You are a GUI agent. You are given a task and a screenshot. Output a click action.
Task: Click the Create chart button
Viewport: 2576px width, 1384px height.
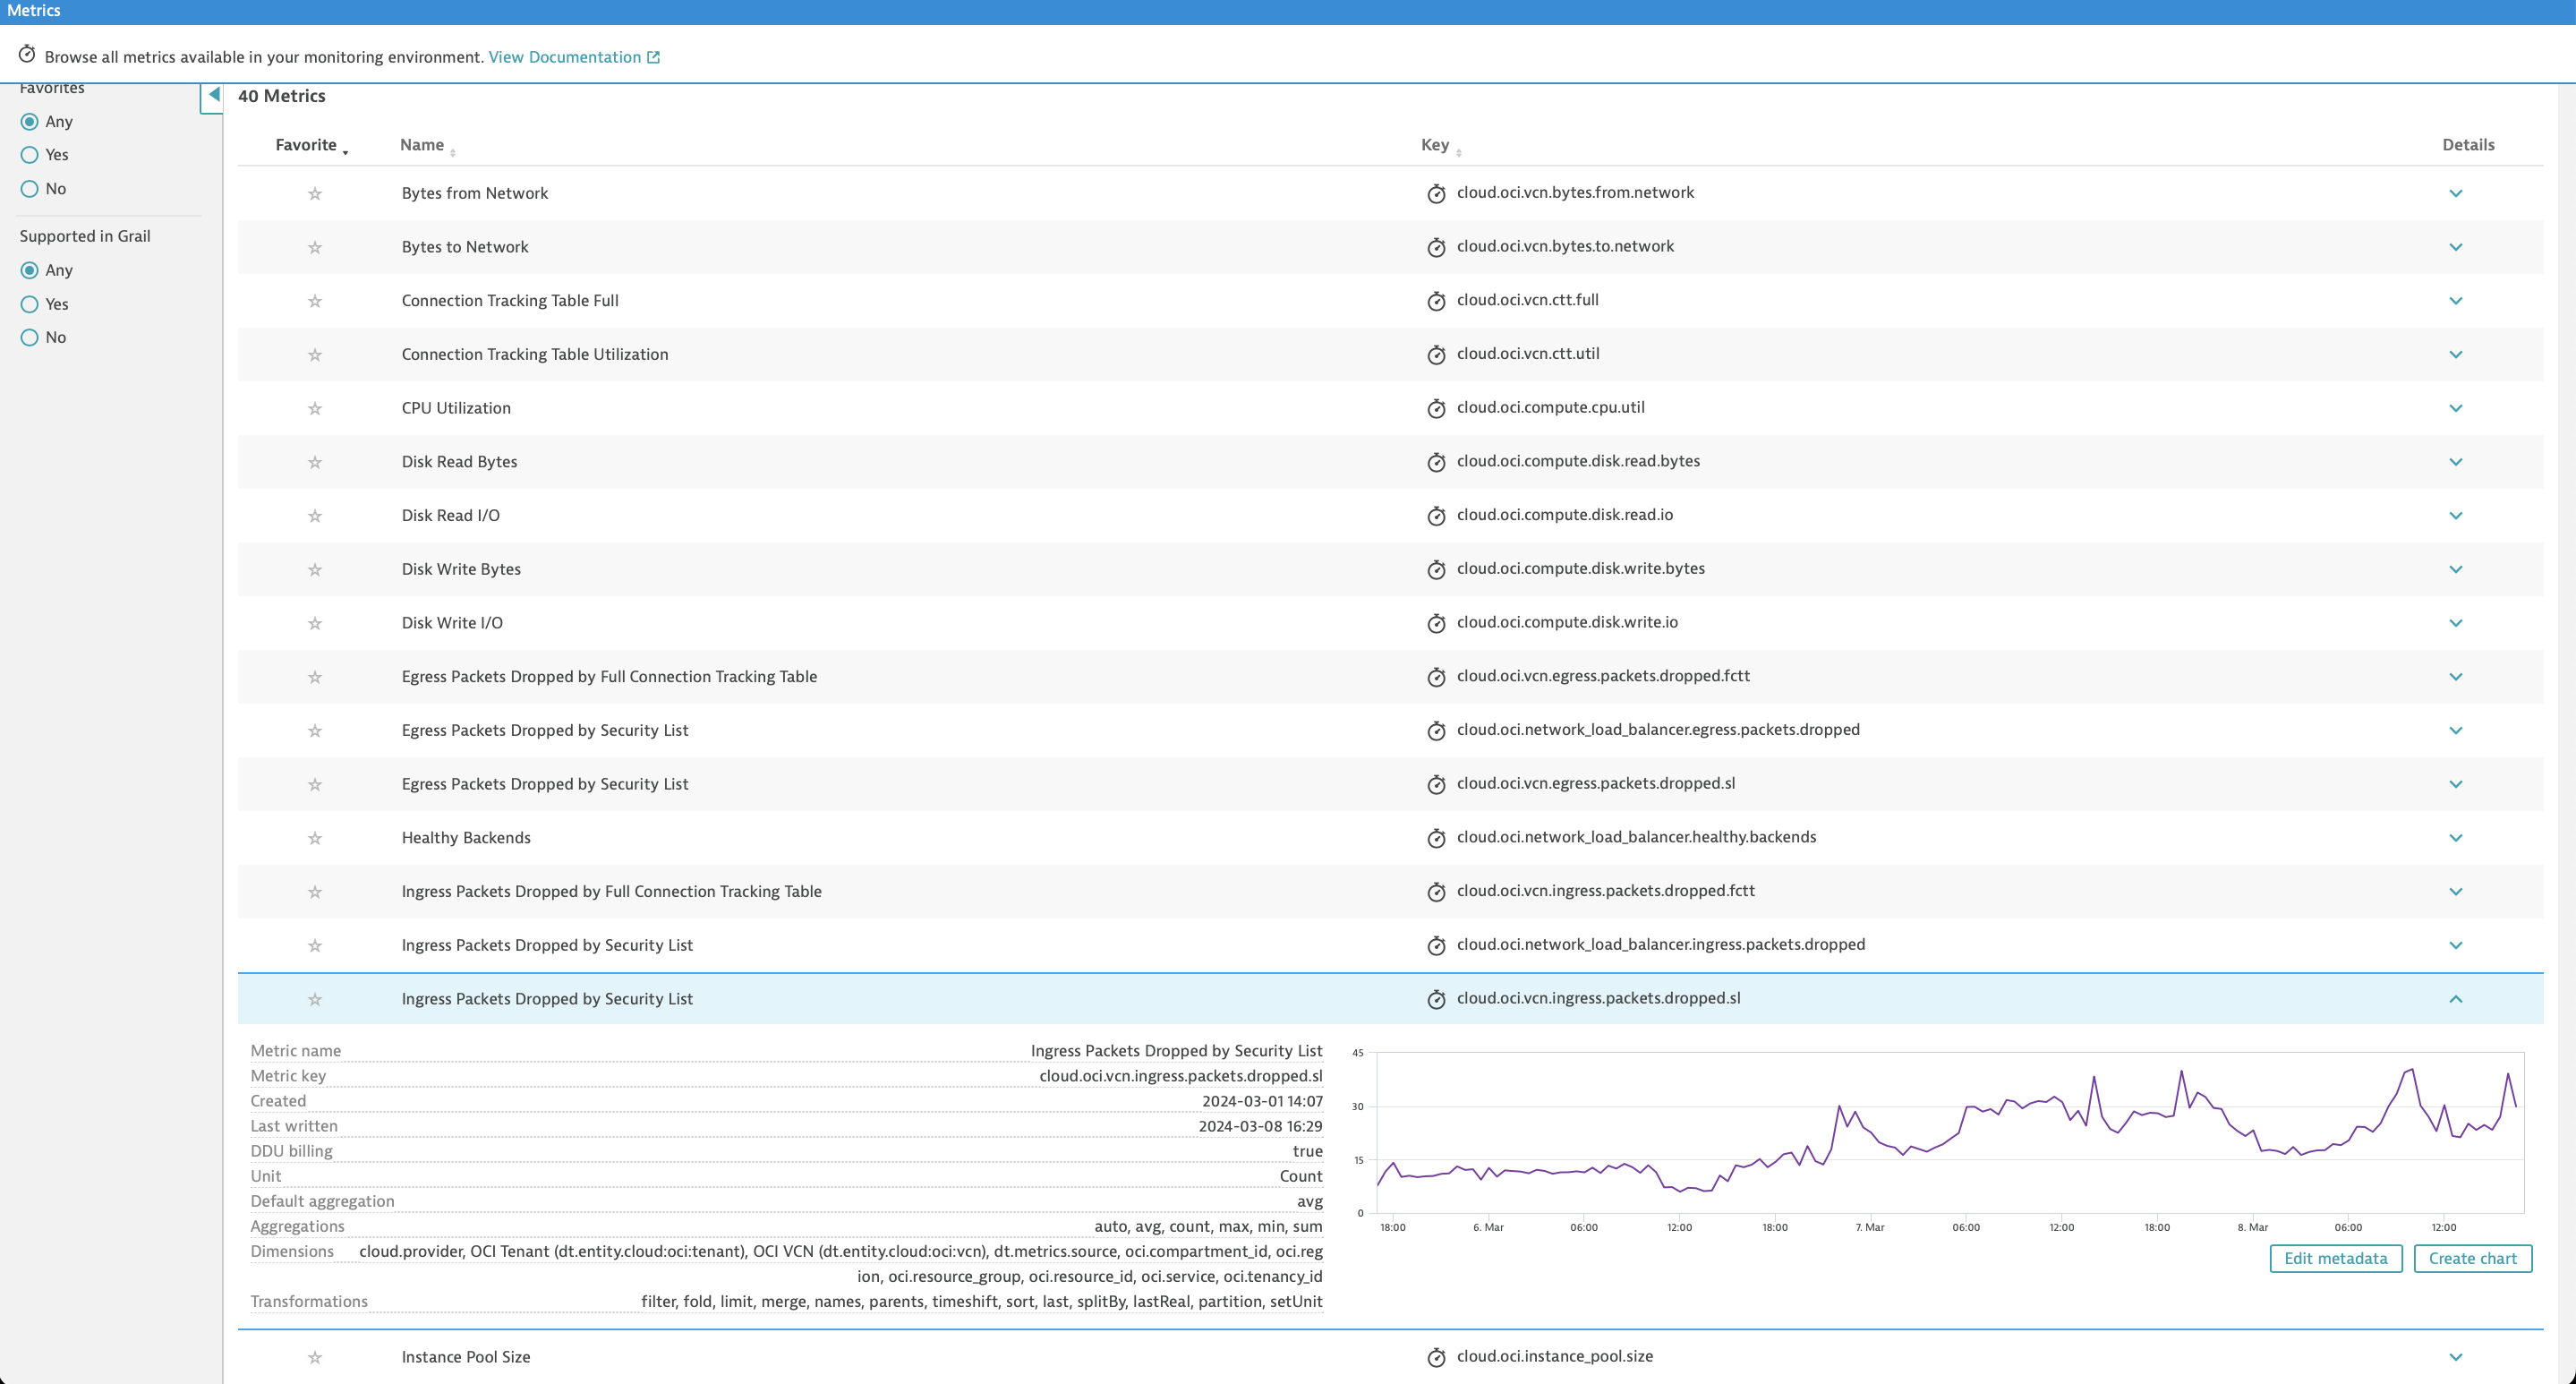[x=2472, y=1258]
